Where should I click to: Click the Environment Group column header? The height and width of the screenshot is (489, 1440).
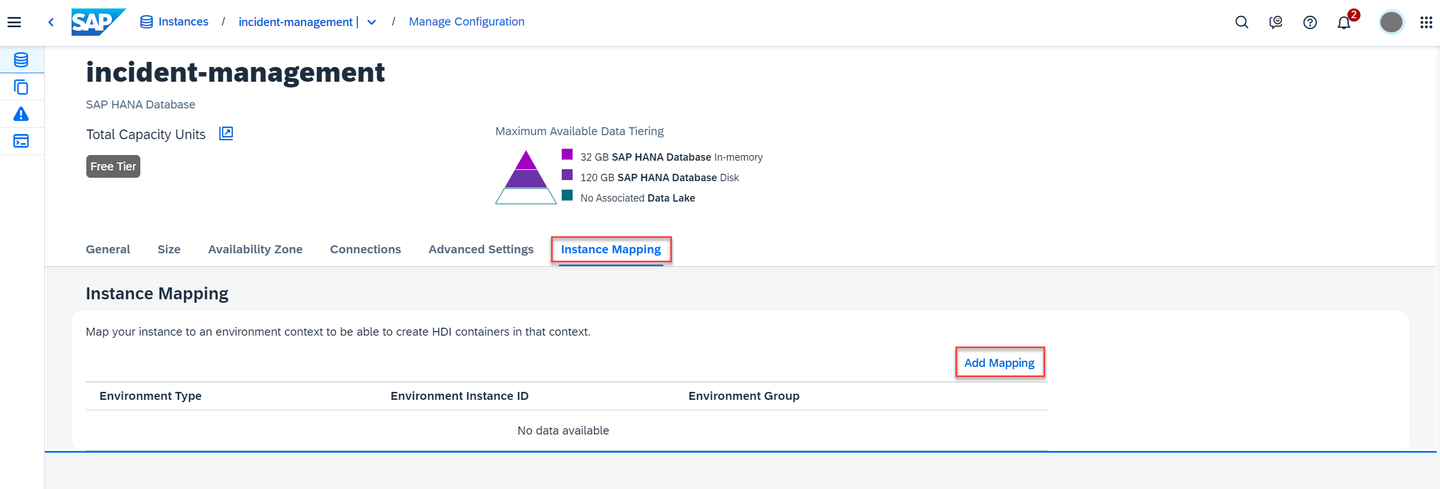[744, 396]
